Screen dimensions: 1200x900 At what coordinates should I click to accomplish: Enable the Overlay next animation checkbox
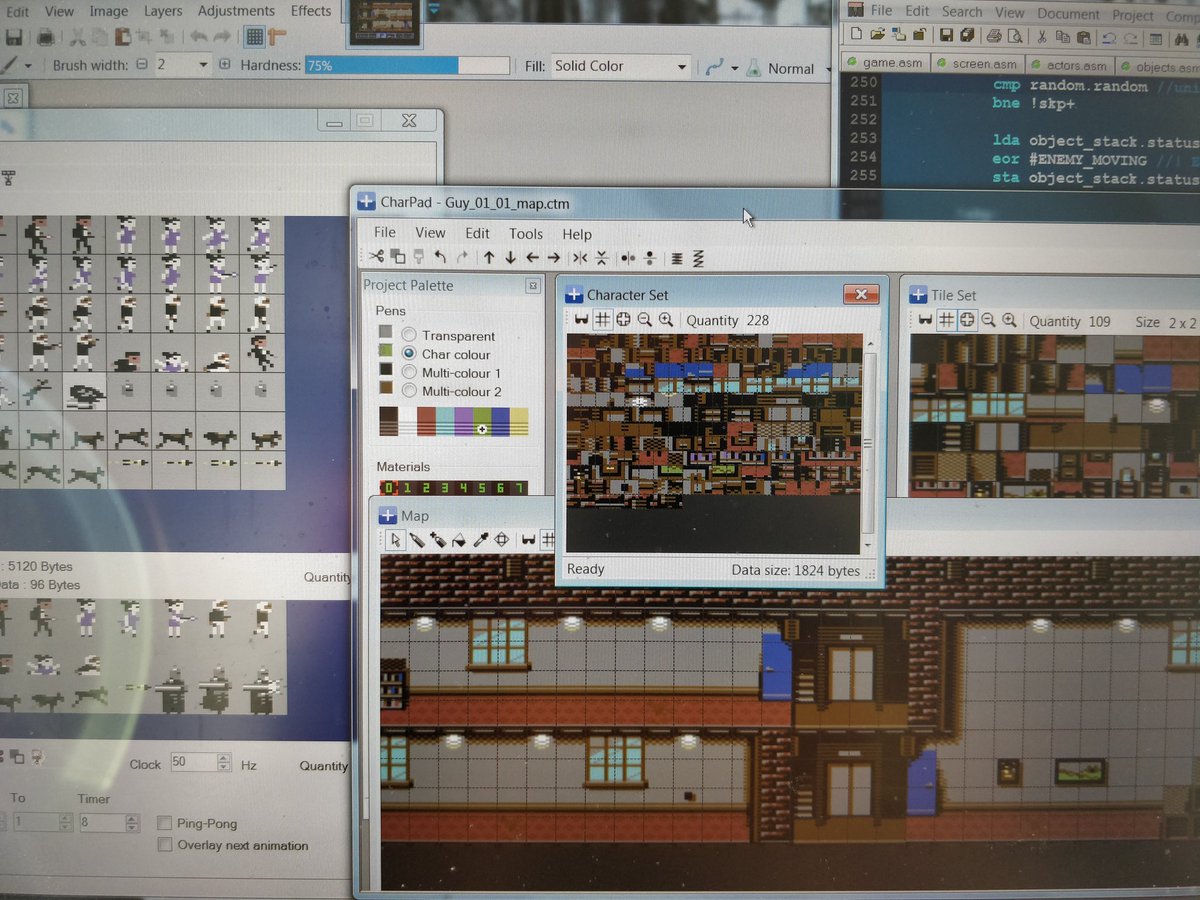coord(165,845)
